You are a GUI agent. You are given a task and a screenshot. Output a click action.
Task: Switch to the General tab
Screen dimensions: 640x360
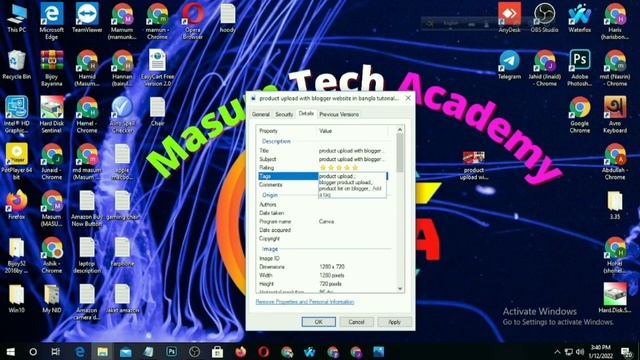(261, 114)
